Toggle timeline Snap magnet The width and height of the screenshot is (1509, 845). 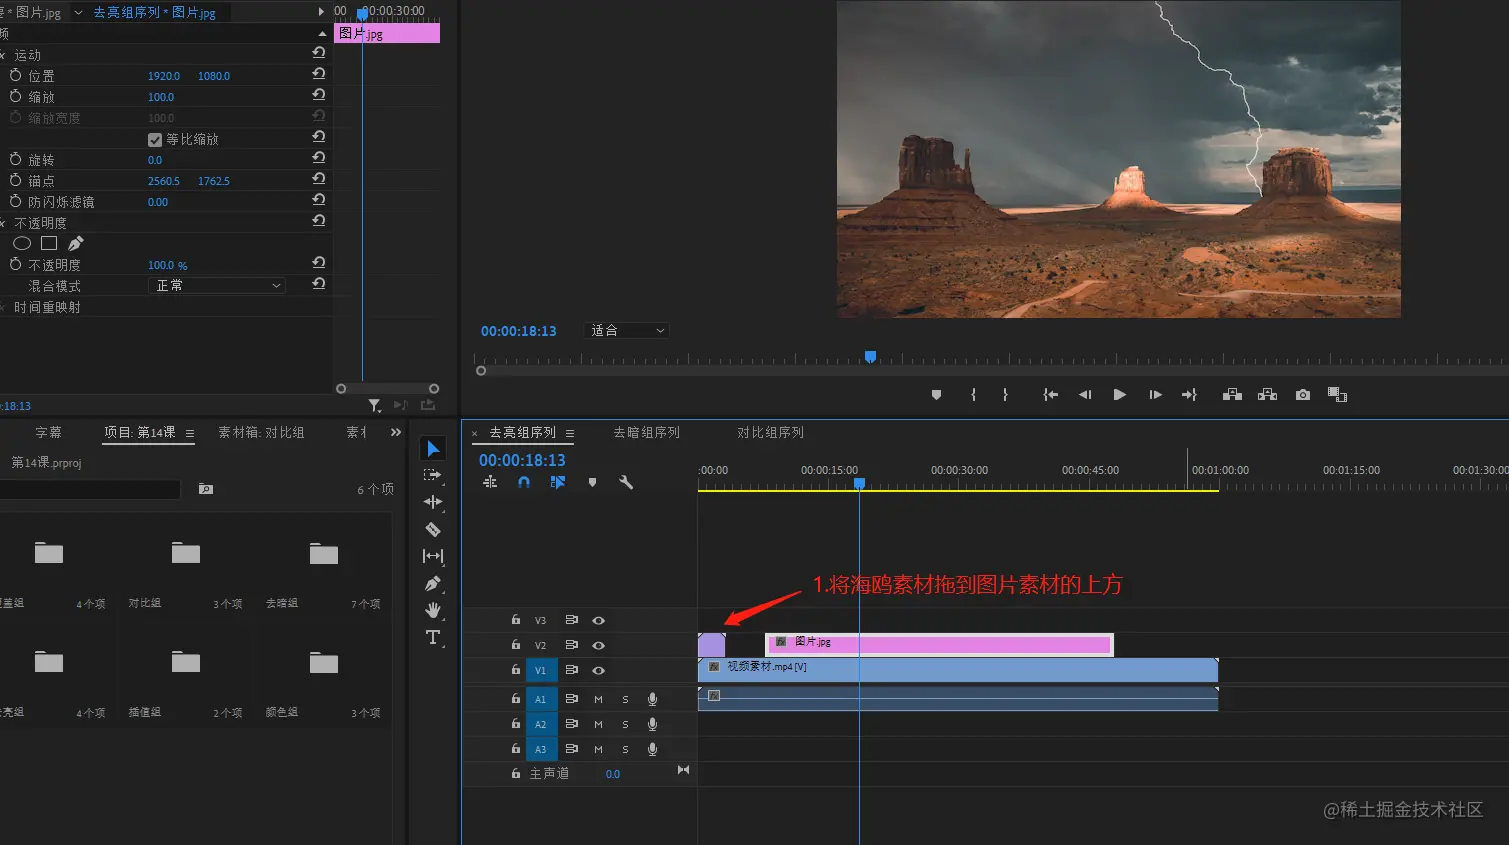(x=524, y=482)
